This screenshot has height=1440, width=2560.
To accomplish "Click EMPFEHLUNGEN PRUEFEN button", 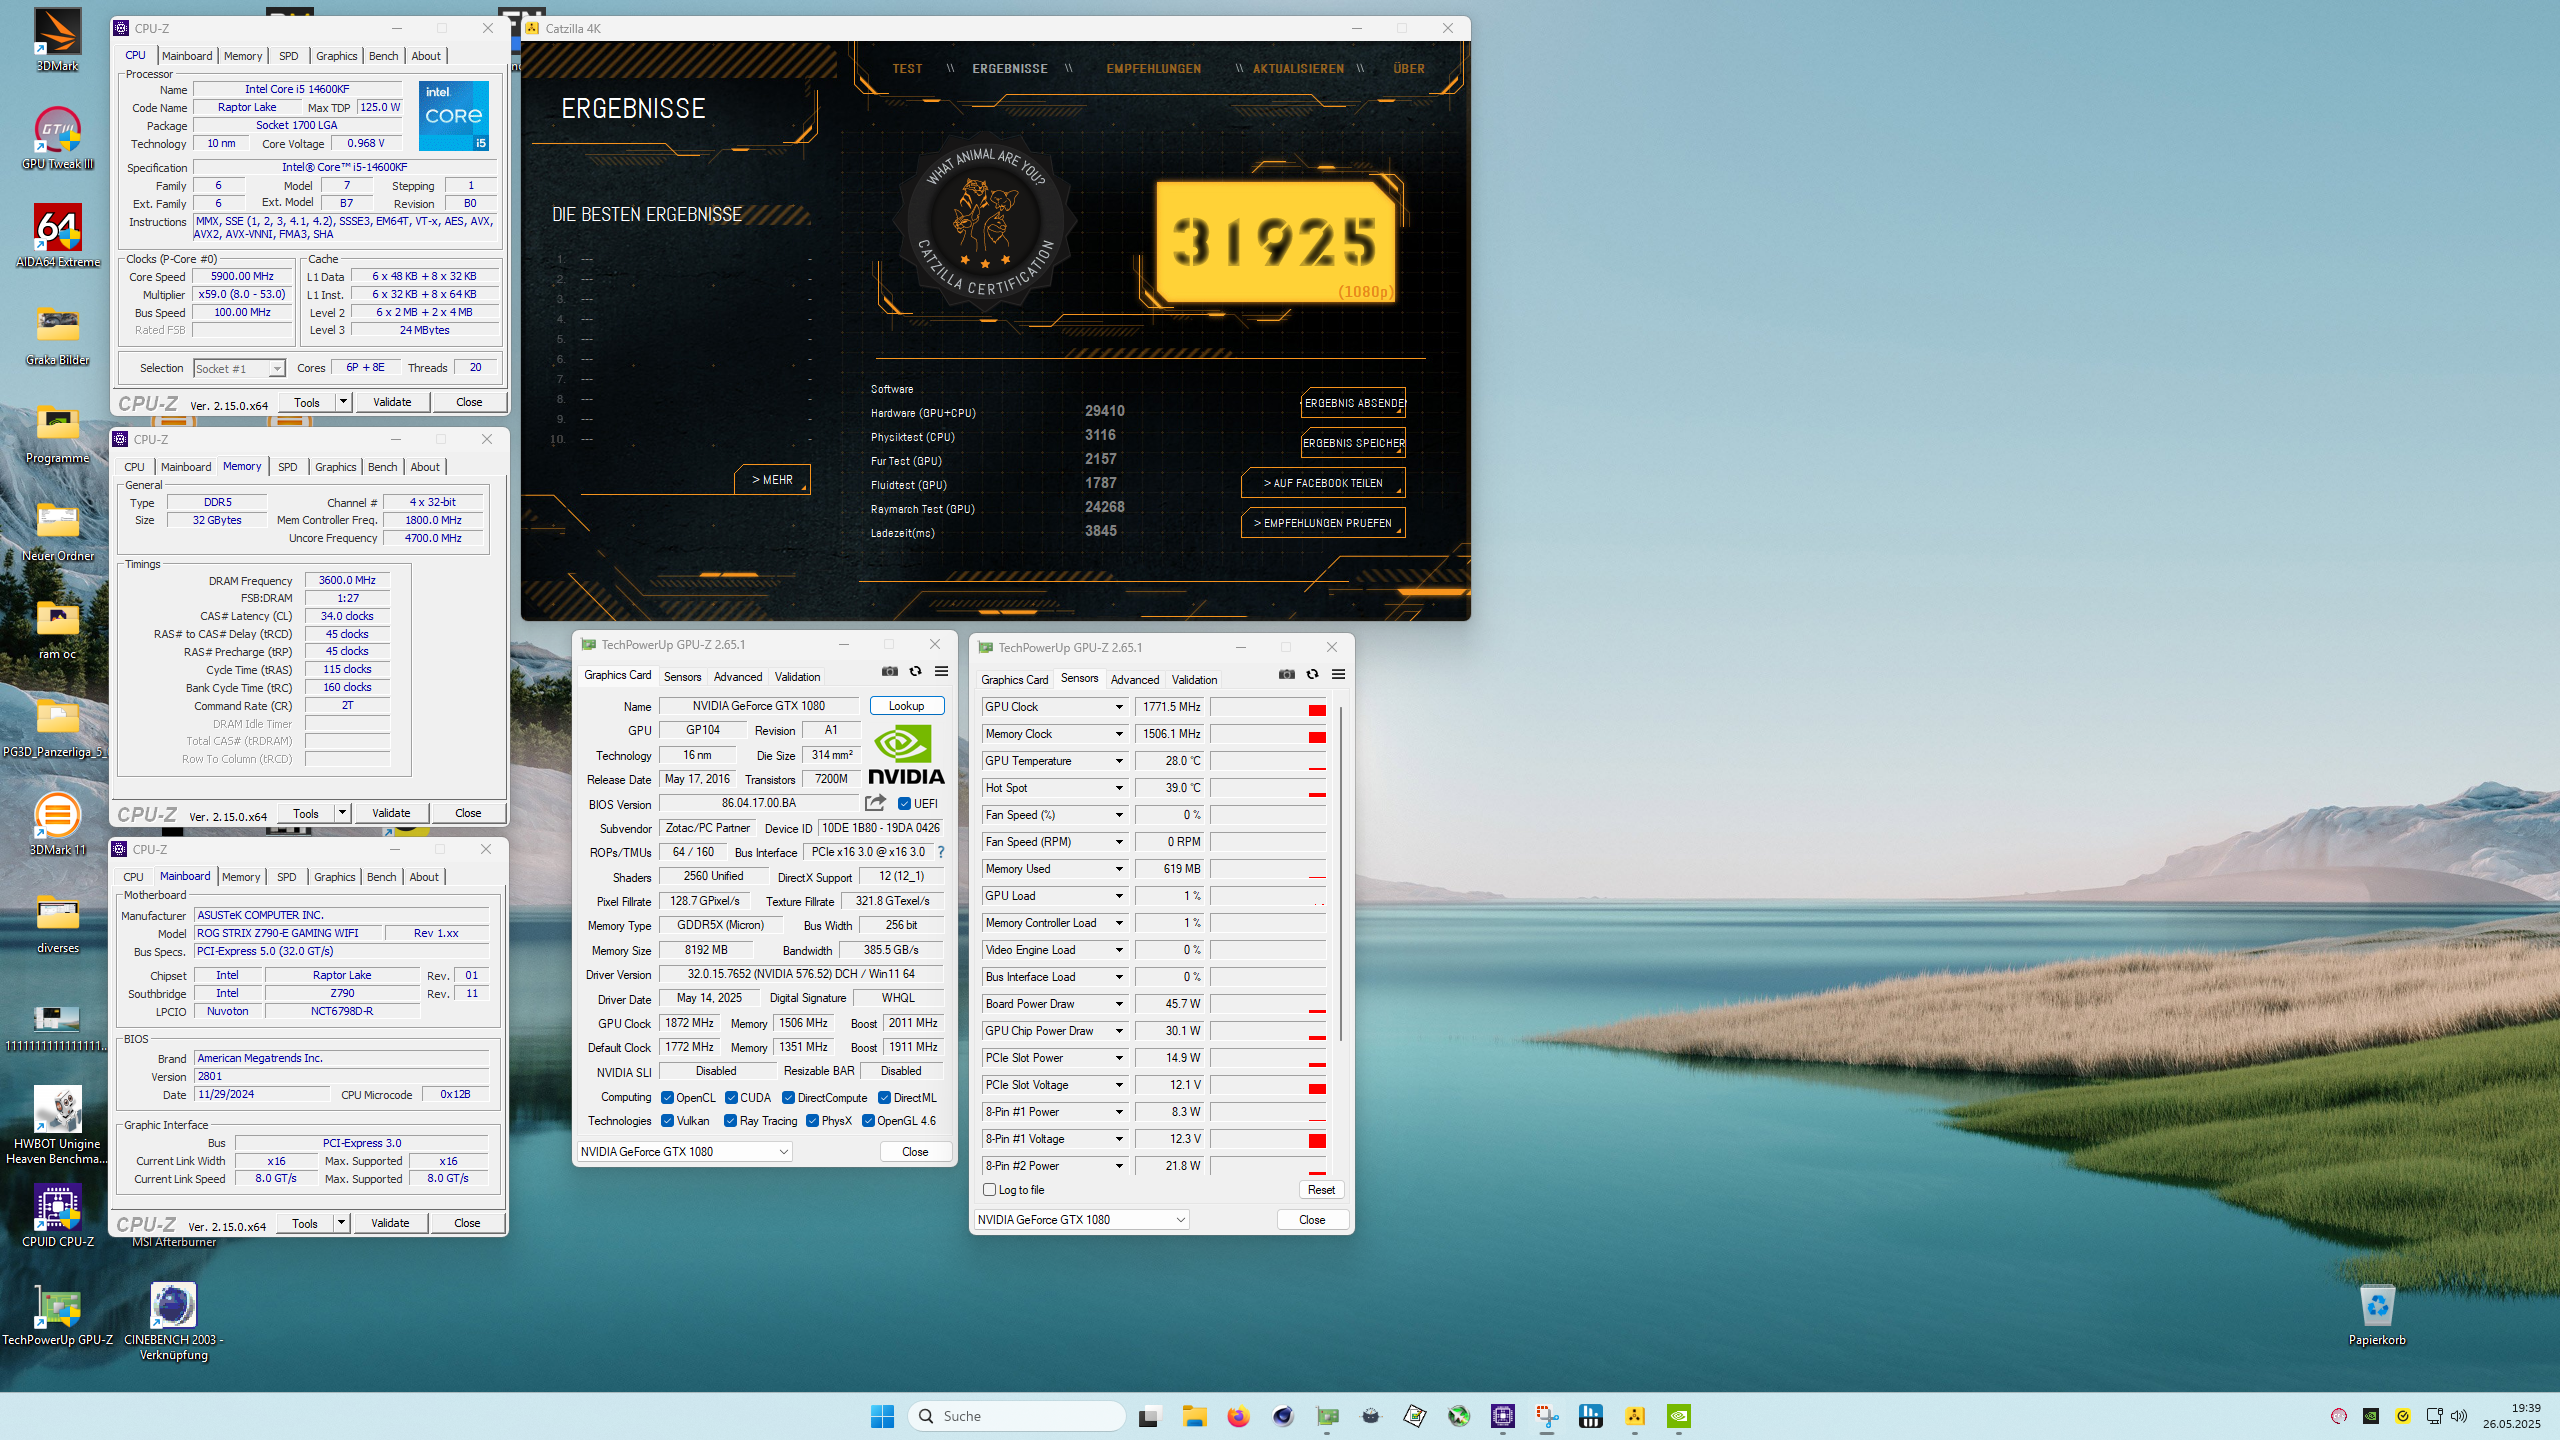I will click(x=1323, y=523).
